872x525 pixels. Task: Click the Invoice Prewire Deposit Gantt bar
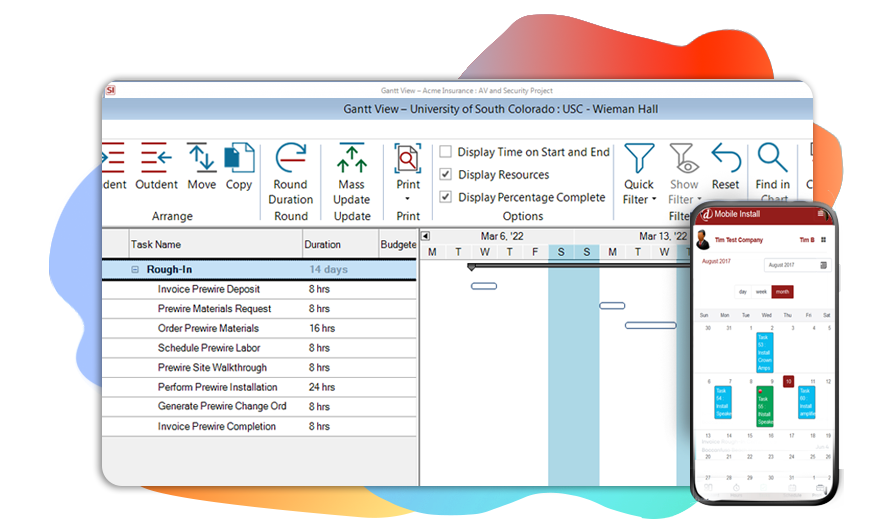(484, 286)
